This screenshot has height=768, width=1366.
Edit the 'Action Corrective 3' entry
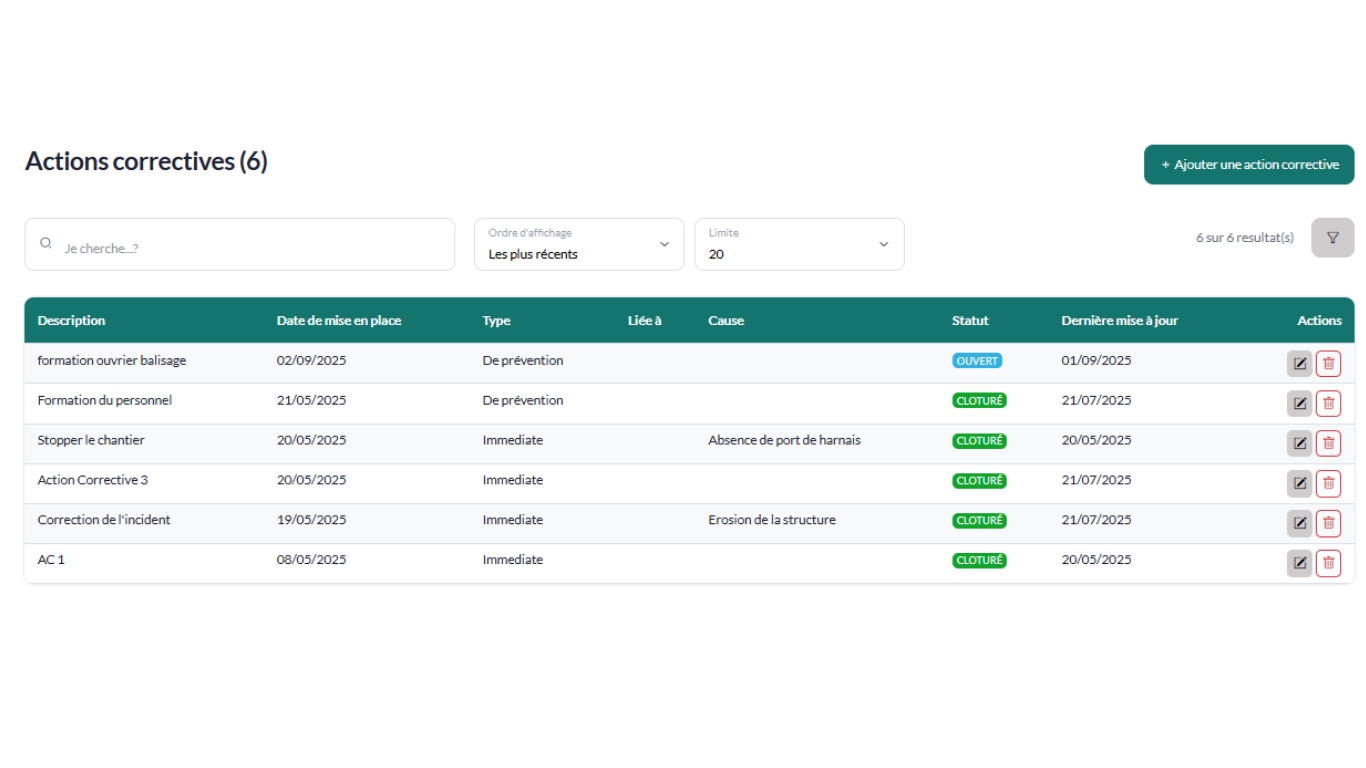pyautogui.click(x=1299, y=483)
